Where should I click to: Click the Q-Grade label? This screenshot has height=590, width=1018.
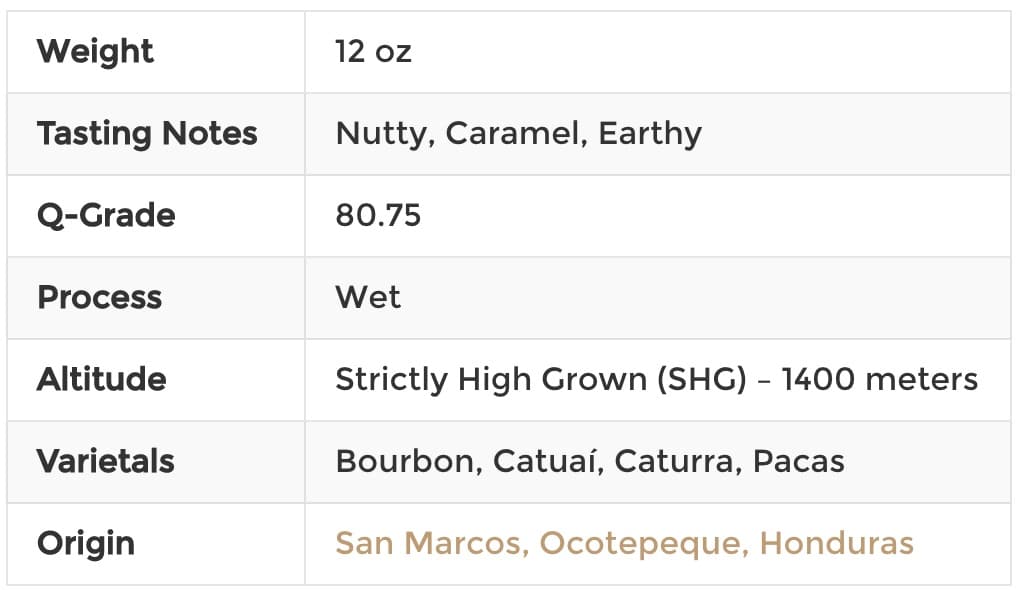tap(106, 215)
